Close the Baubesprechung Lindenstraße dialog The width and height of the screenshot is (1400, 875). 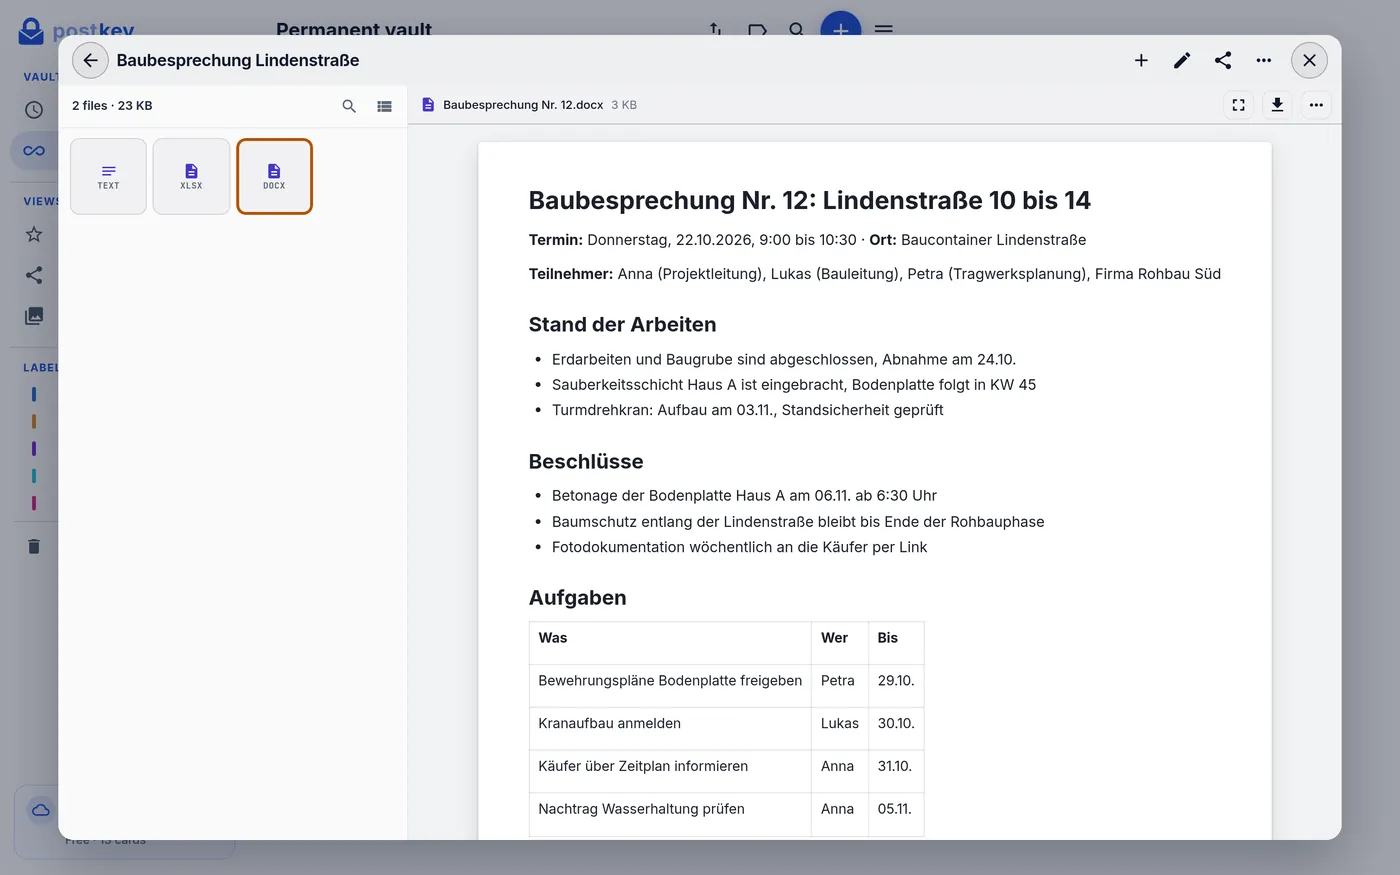point(1309,60)
